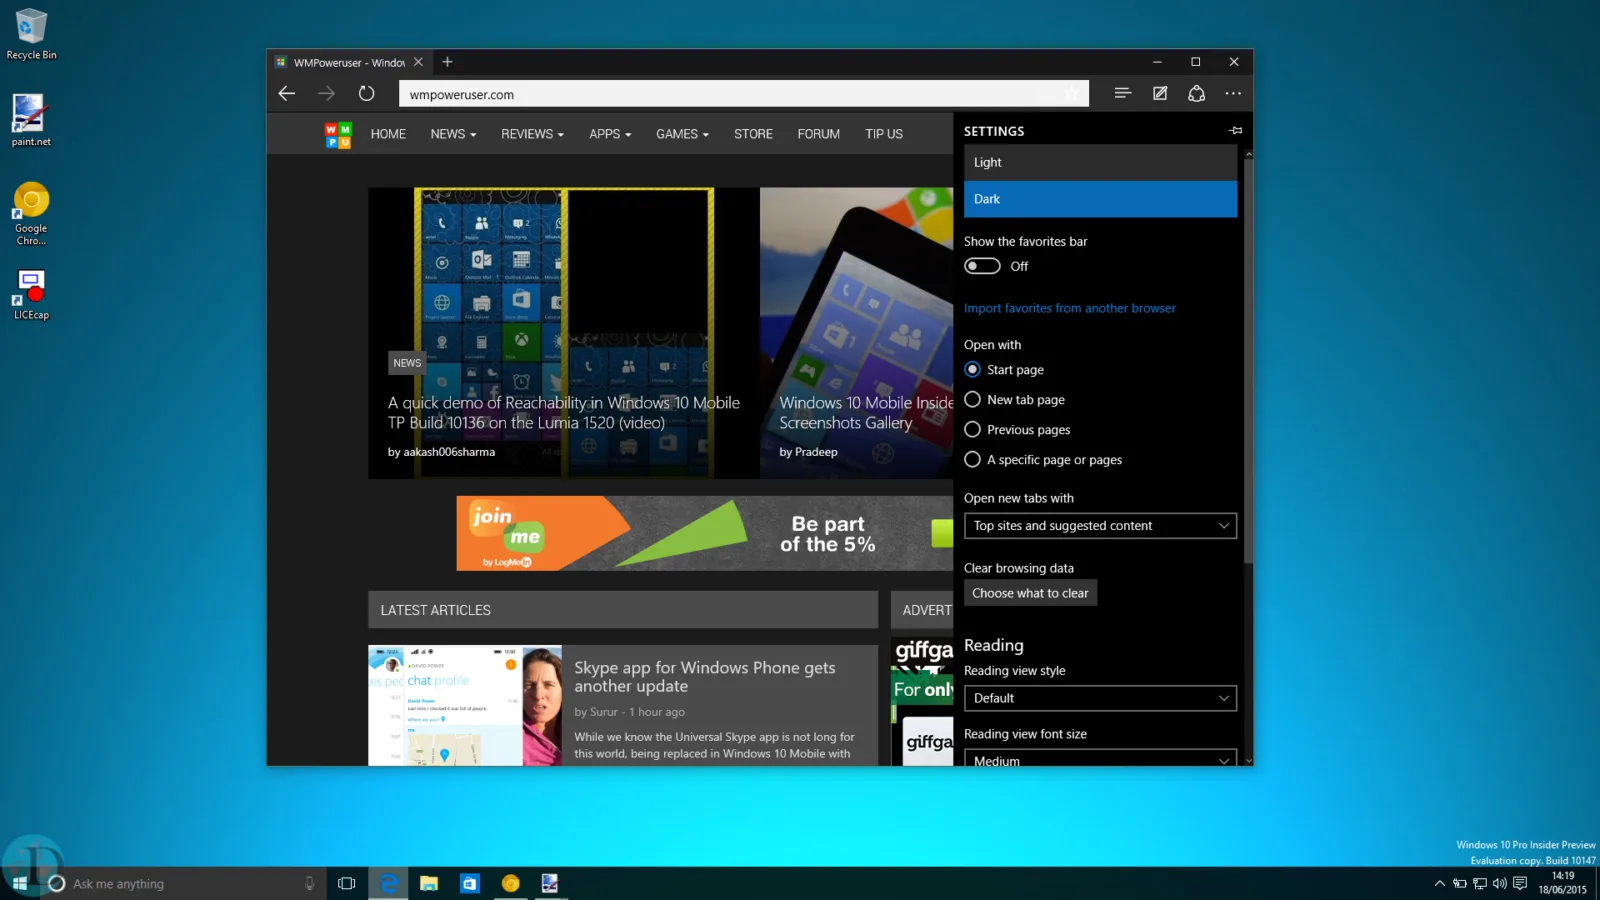This screenshot has width=1600, height=900.
Task: Open the STORE nav item
Action: 753,134
